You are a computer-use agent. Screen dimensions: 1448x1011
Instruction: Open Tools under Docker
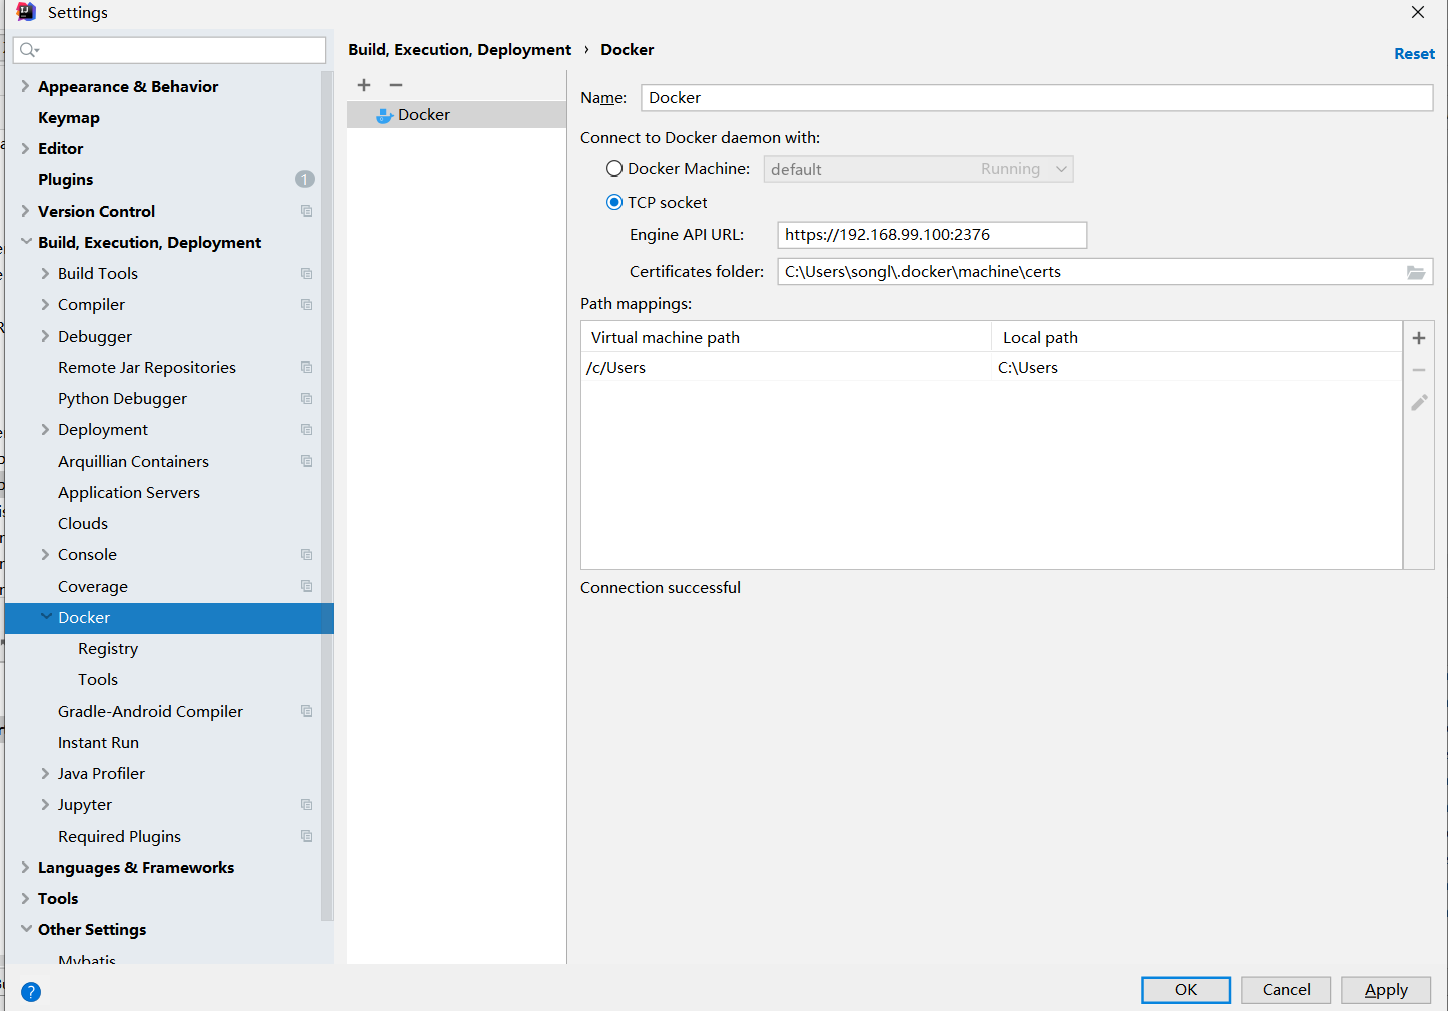coord(98,679)
